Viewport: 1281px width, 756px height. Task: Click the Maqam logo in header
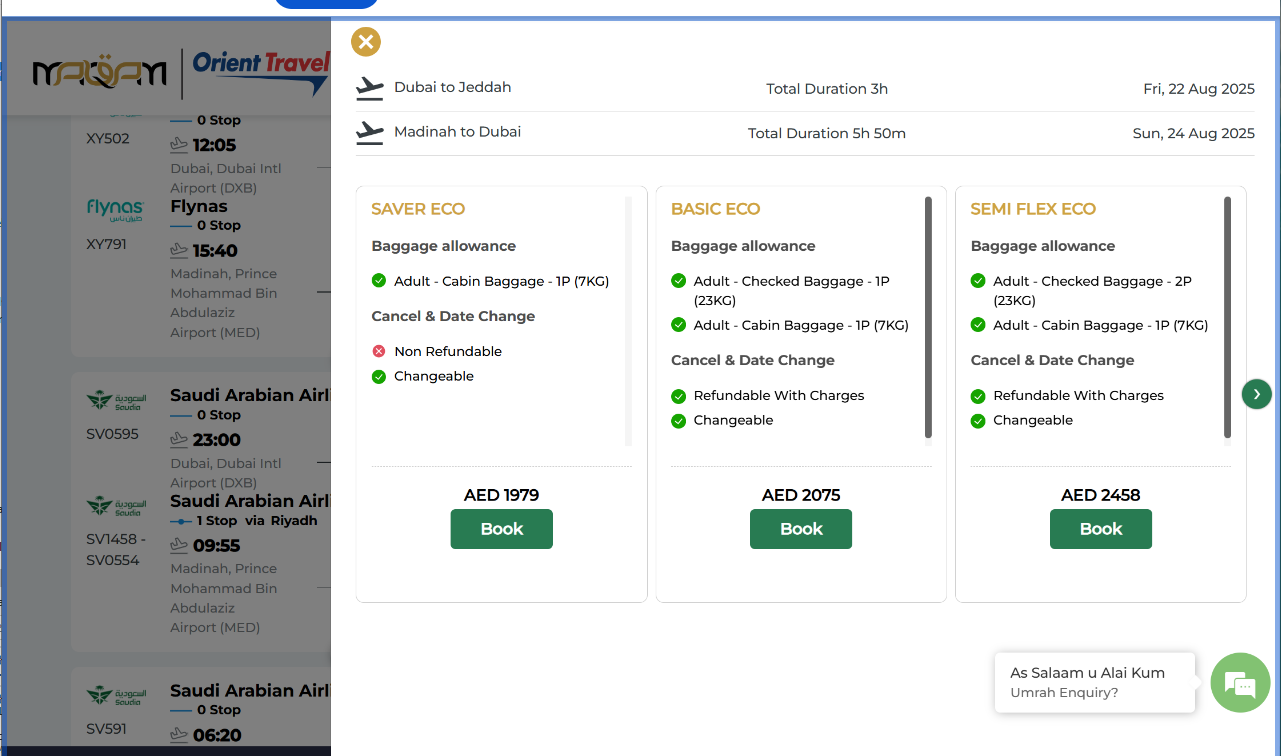[99, 73]
